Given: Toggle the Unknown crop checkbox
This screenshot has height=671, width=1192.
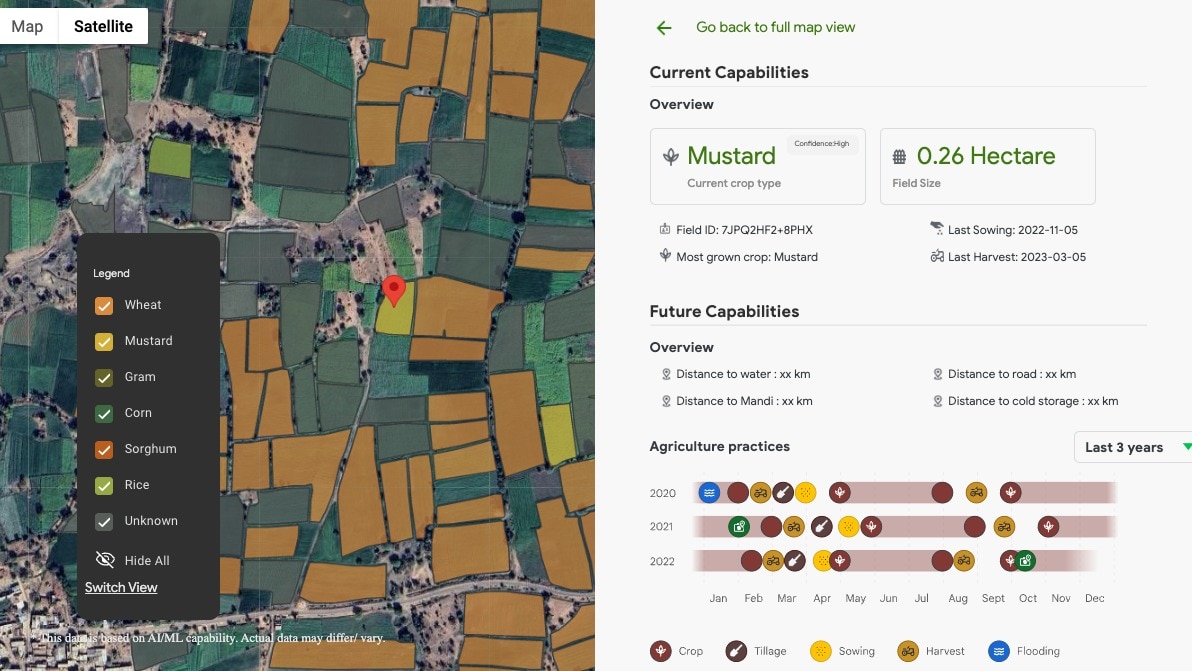Looking at the screenshot, I should click(x=104, y=521).
